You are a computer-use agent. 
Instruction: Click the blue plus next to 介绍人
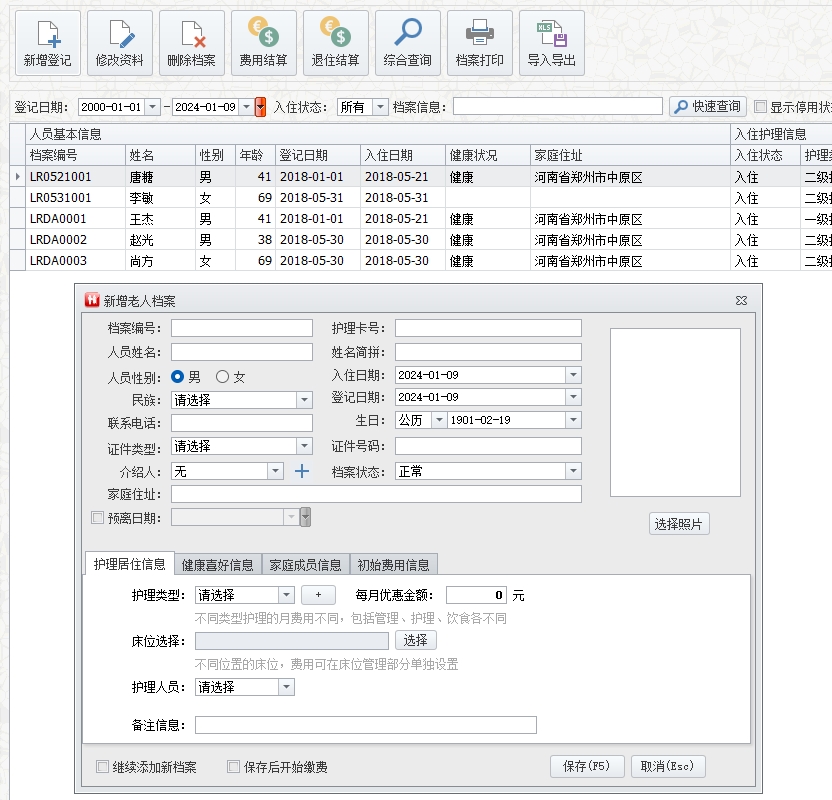point(301,471)
